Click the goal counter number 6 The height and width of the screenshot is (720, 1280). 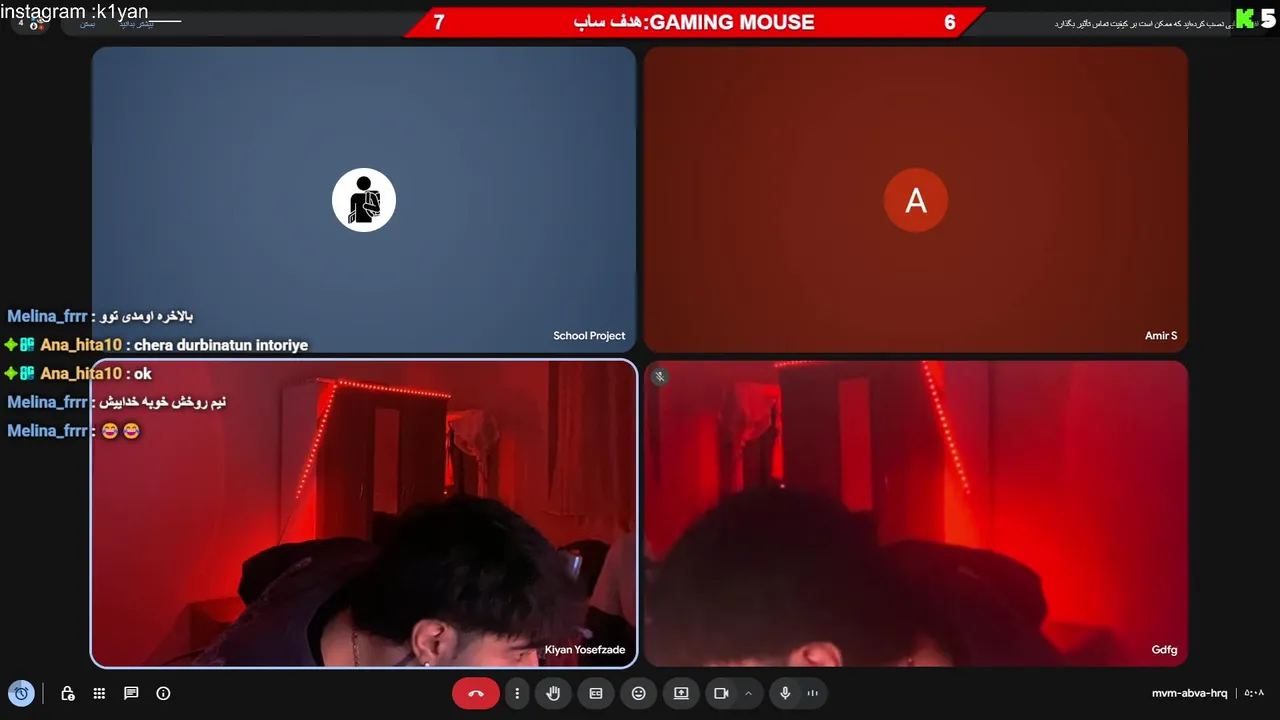pyautogui.click(x=950, y=22)
